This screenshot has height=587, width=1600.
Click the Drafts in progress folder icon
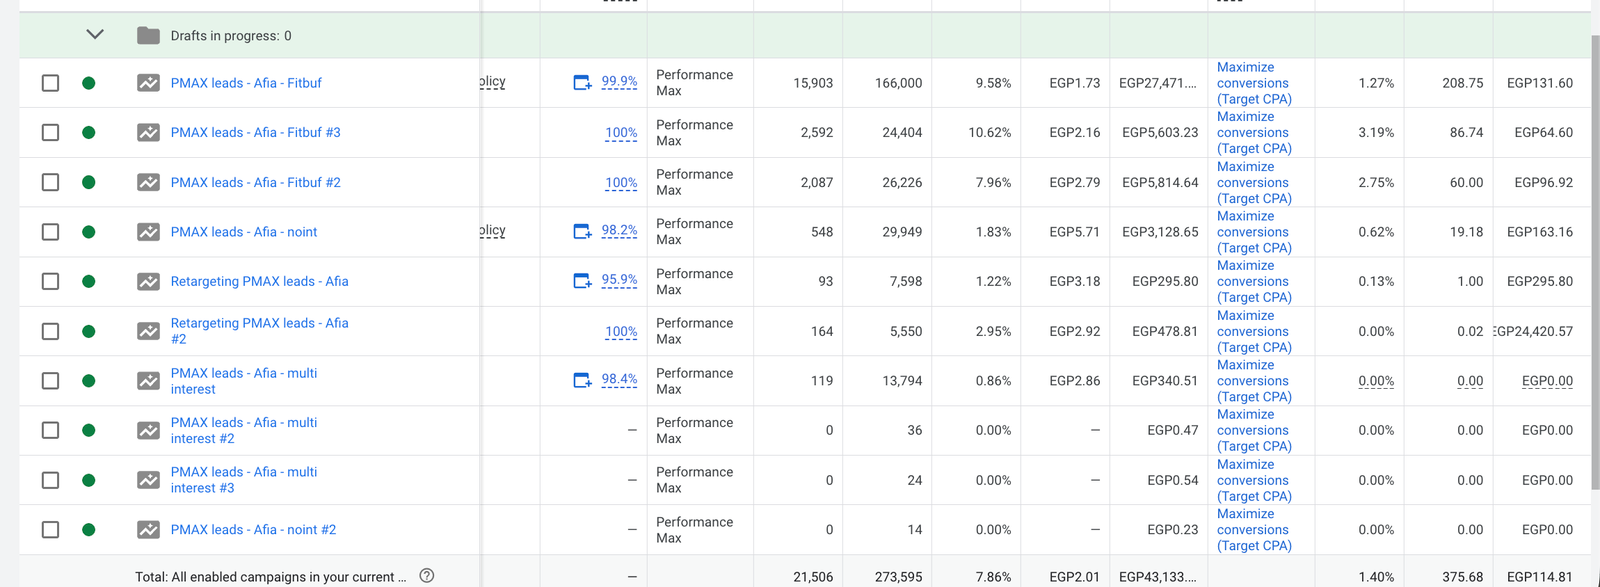click(148, 36)
